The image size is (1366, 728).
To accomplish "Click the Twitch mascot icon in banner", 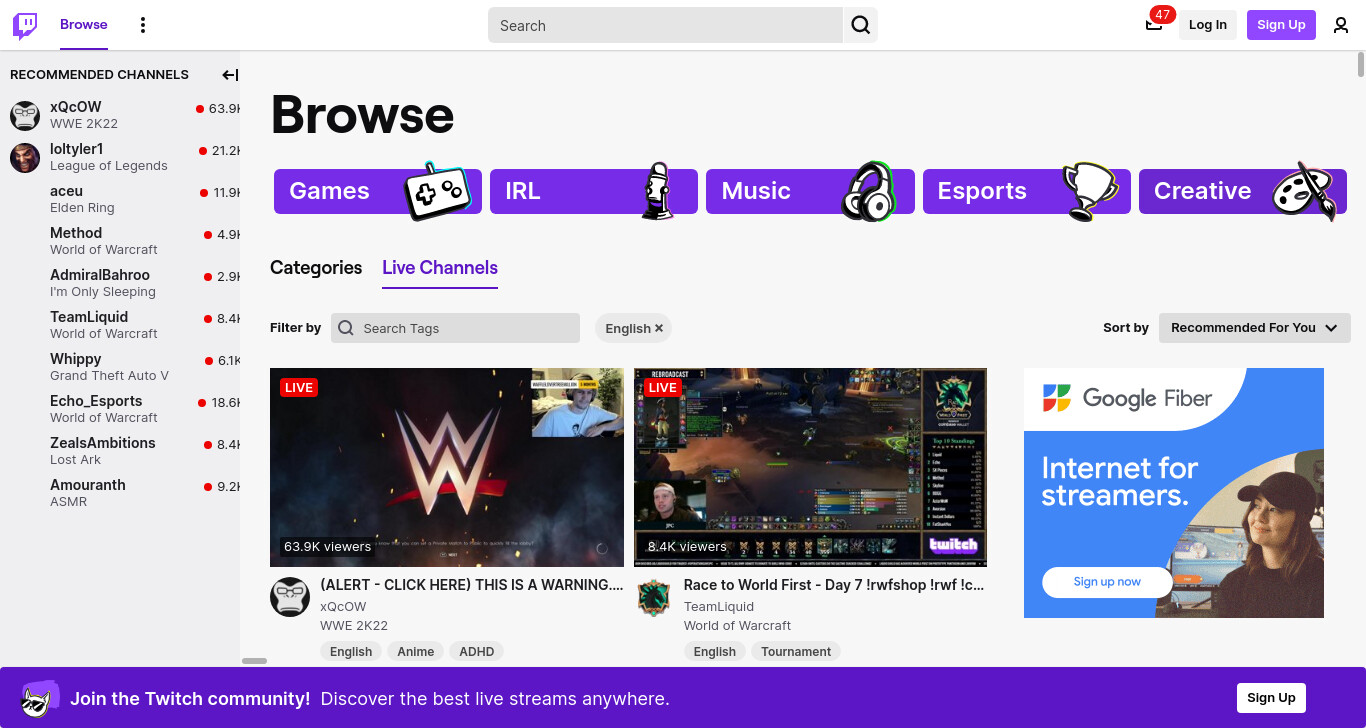I will pos(40,698).
